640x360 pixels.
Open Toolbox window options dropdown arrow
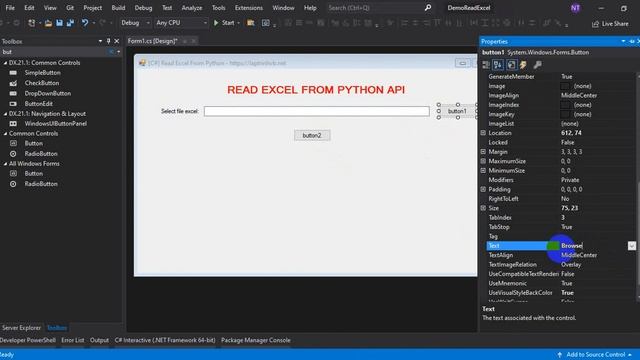pos(100,41)
